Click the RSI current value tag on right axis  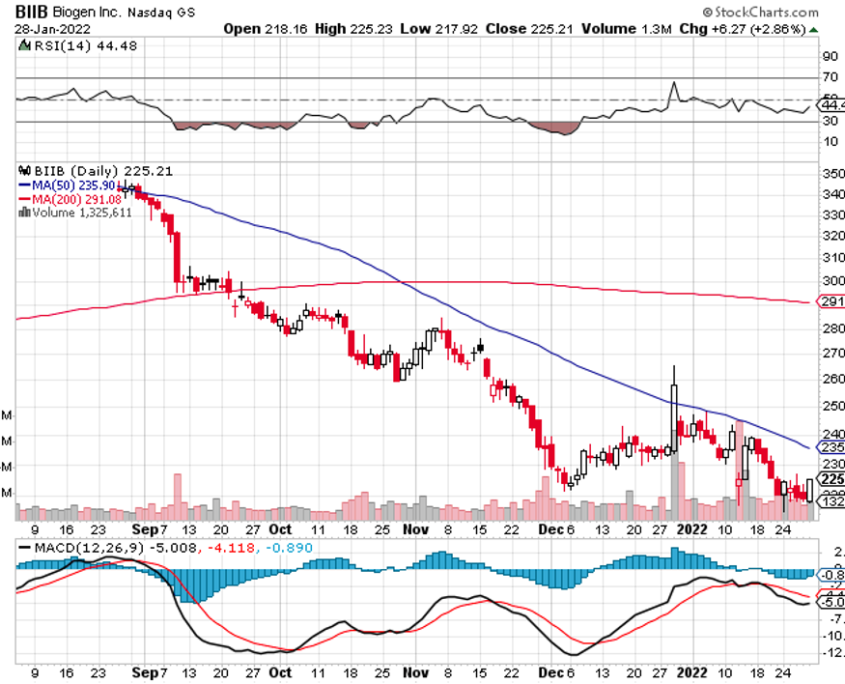(x=832, y=105)
